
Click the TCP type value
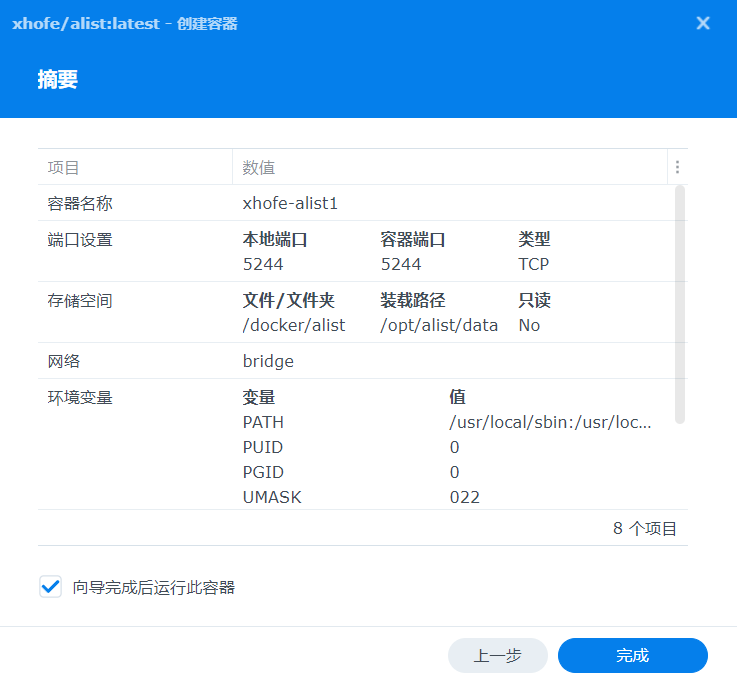pyautogui.click(x=533, y=264)
